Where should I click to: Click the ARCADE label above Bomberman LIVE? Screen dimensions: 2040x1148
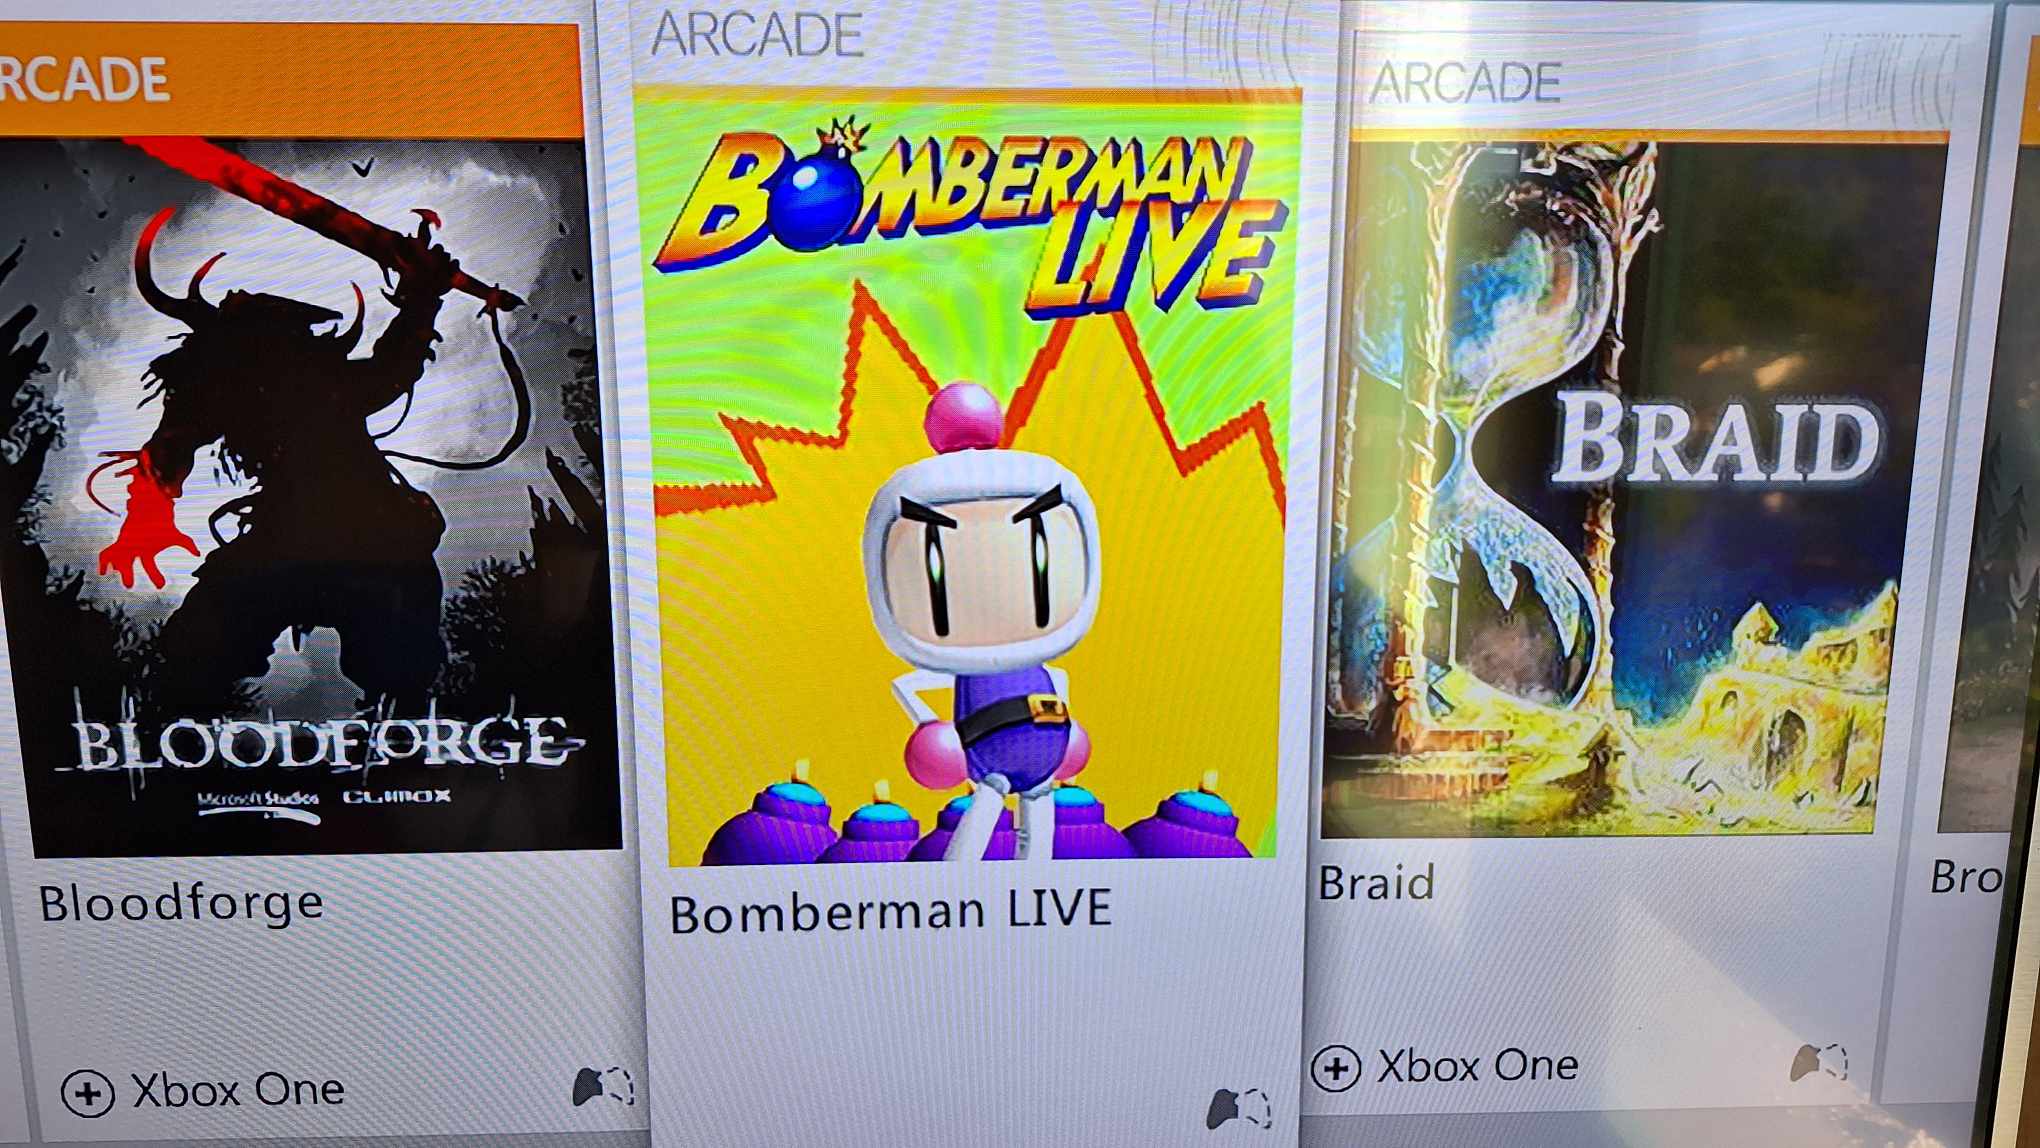[756, 35]
